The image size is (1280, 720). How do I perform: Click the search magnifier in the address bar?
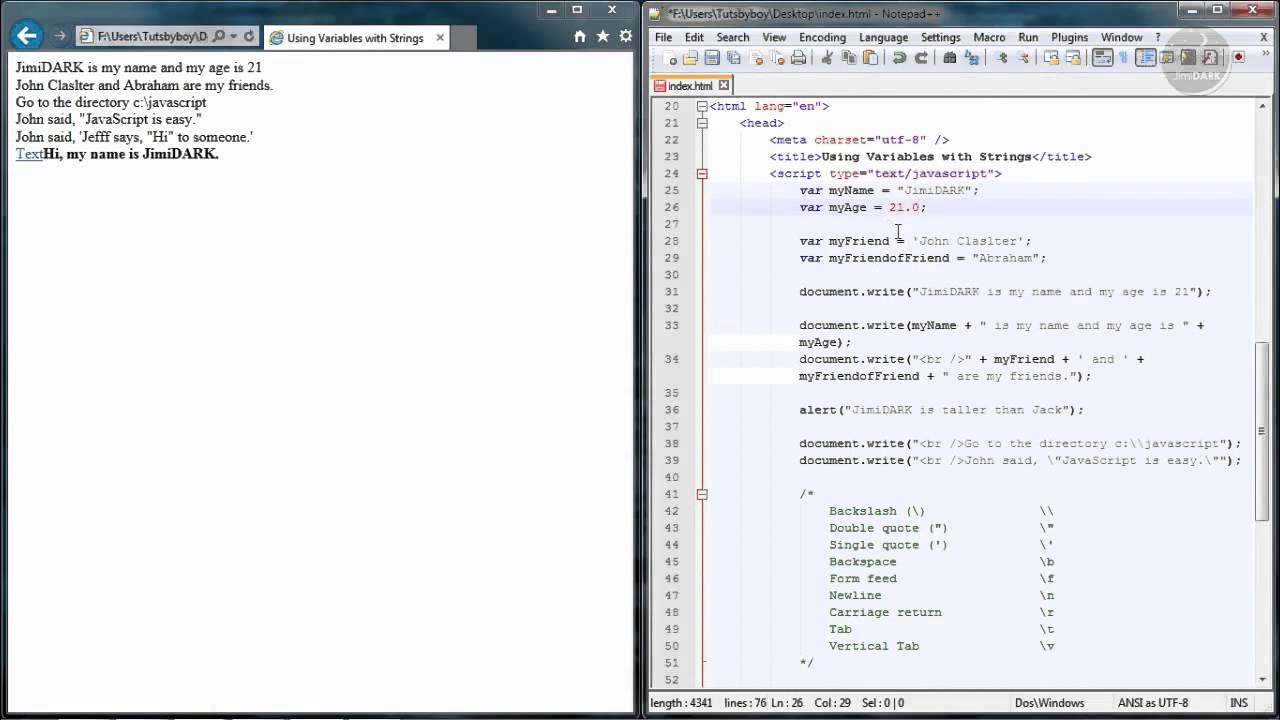pos(219,37)
